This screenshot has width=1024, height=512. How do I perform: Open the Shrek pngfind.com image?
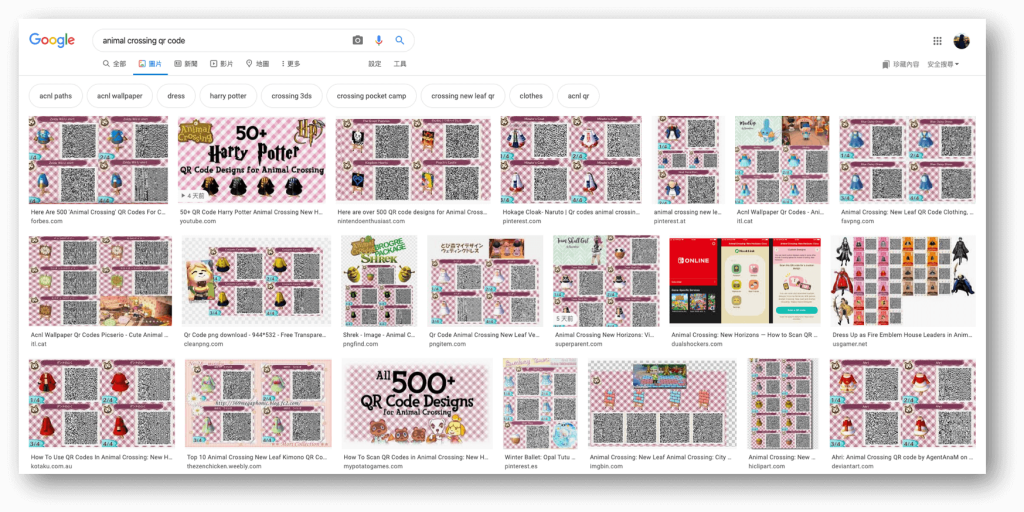(x=379, y=281)
